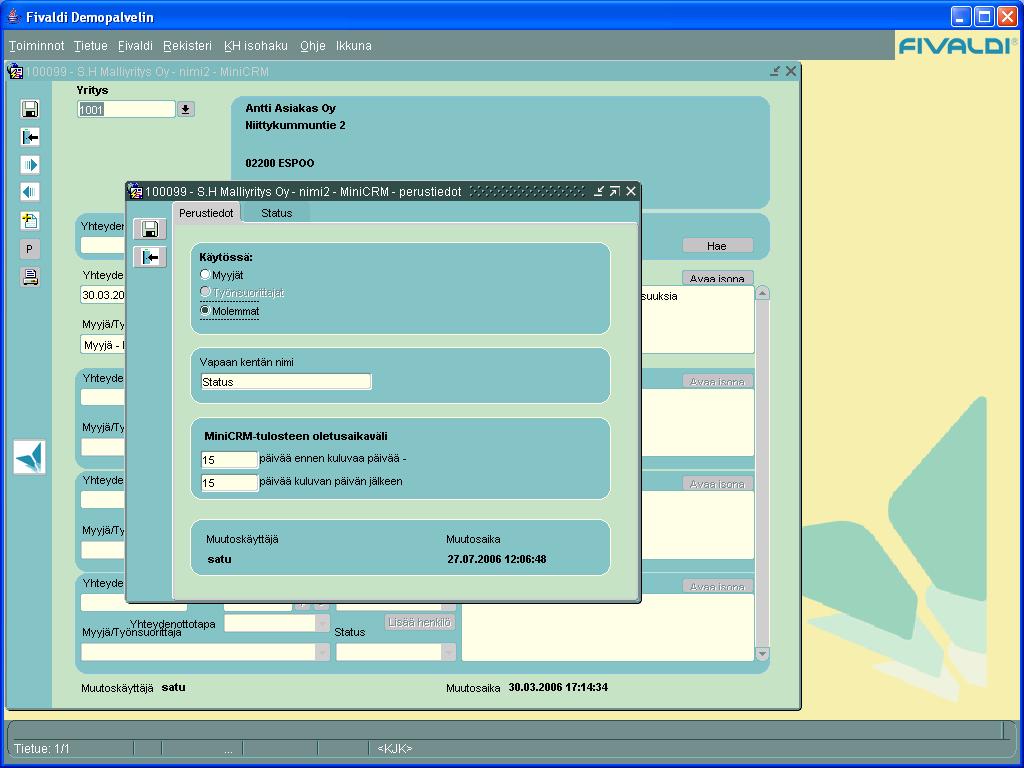The image size is (1024, 768).
Task: Minimize the background MiniCRM window
Action: 775,71
